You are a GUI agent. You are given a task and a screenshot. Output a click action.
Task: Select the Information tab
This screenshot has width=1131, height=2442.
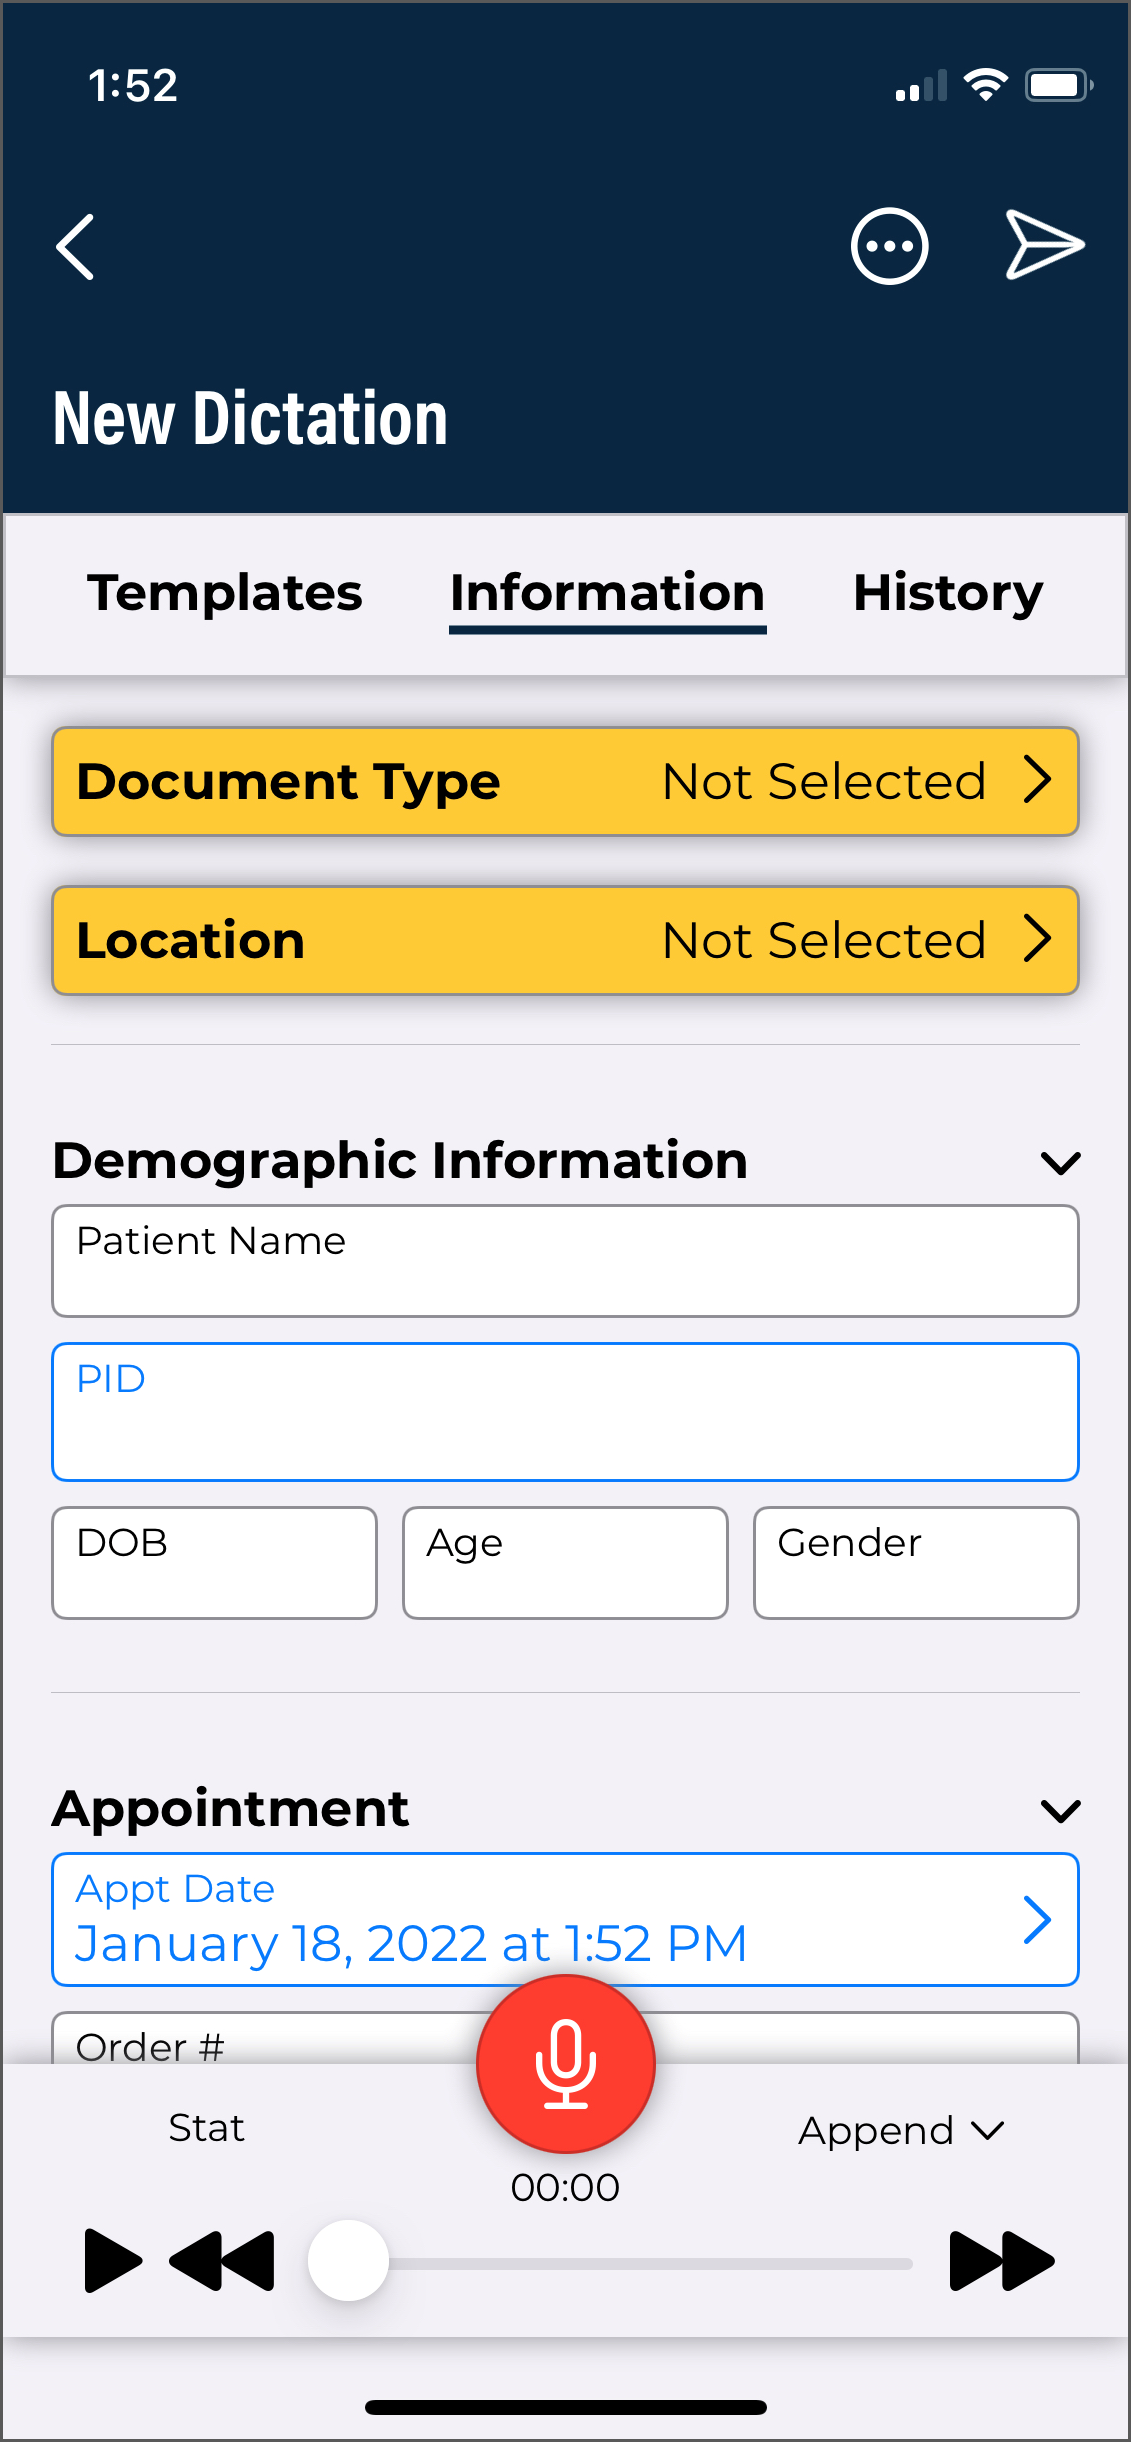[x=607, y=593]
